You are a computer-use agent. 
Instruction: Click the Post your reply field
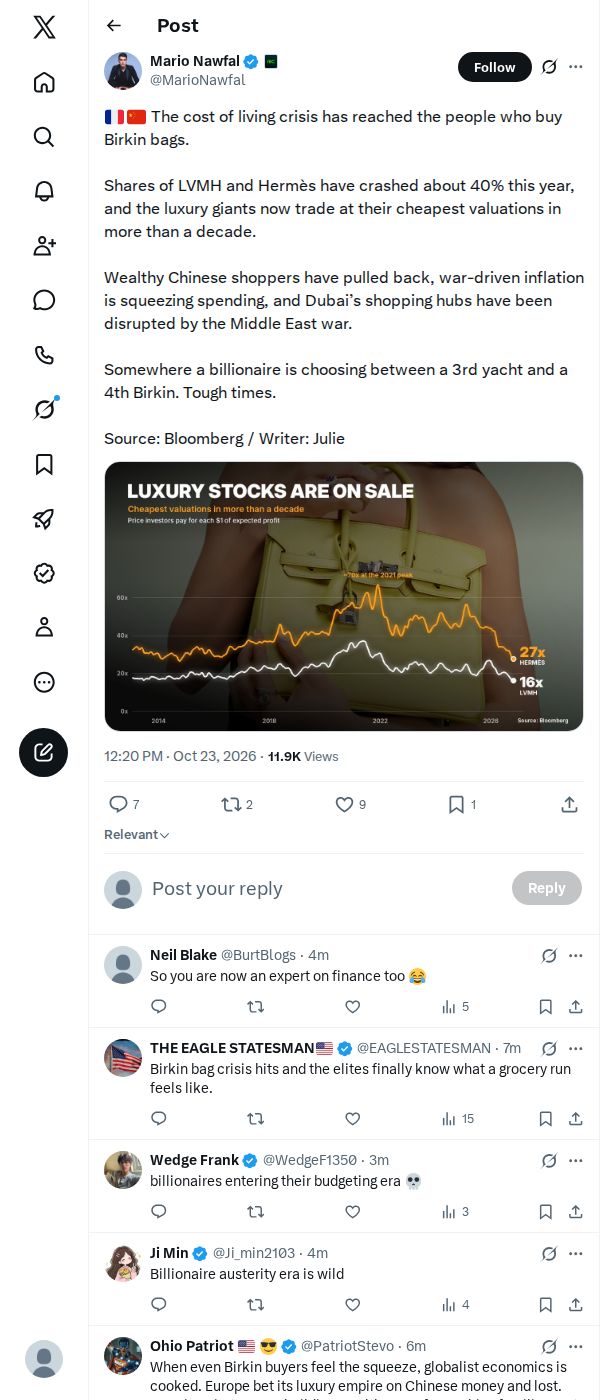[x=325, y=889]
